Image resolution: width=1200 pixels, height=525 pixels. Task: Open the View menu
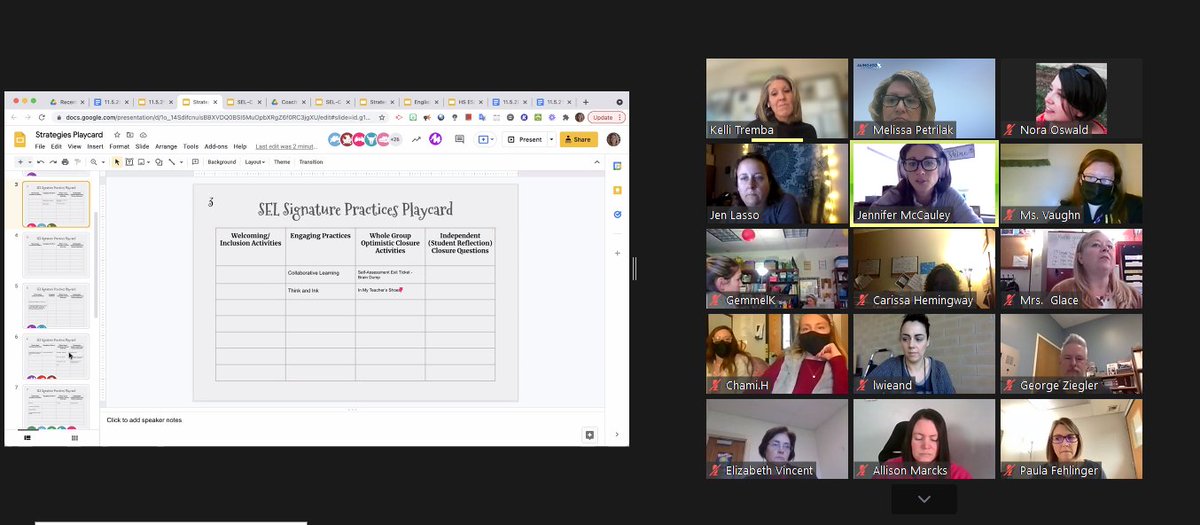click(74, 146)
